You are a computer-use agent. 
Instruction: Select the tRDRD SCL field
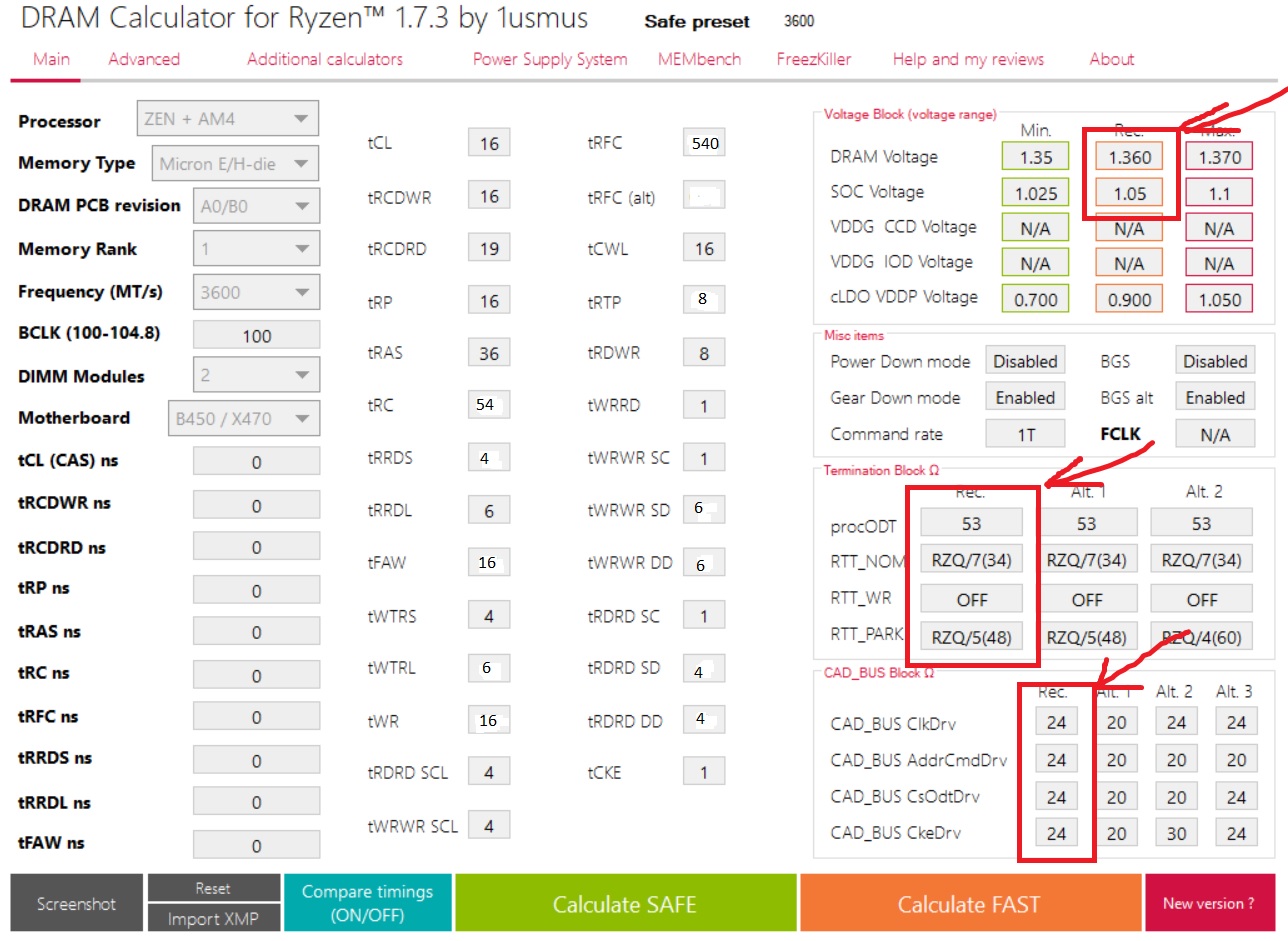(x=489, y=772)
